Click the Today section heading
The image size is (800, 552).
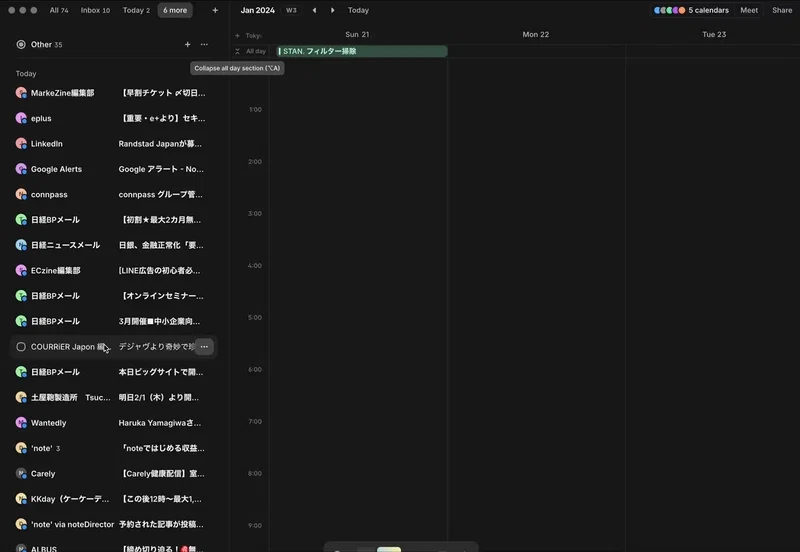(x=26, y=74)
